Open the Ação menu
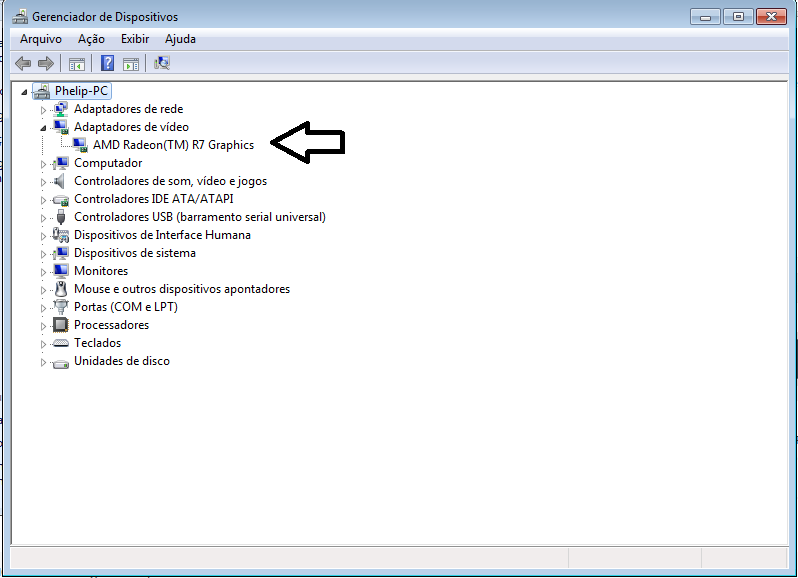The image size is (798, 578). coord(91,39)
